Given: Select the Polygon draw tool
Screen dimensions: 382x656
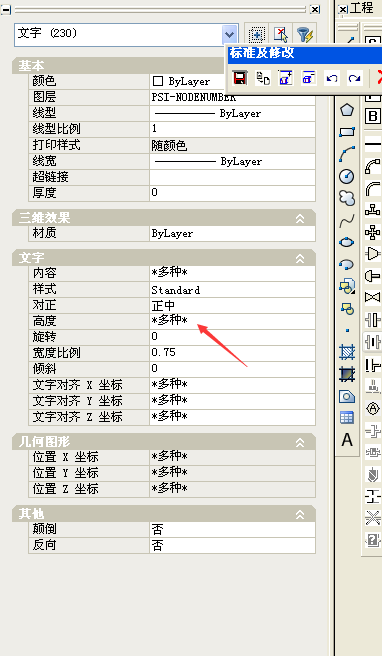Looking at the screenshot, I should [x=347, y=110].
